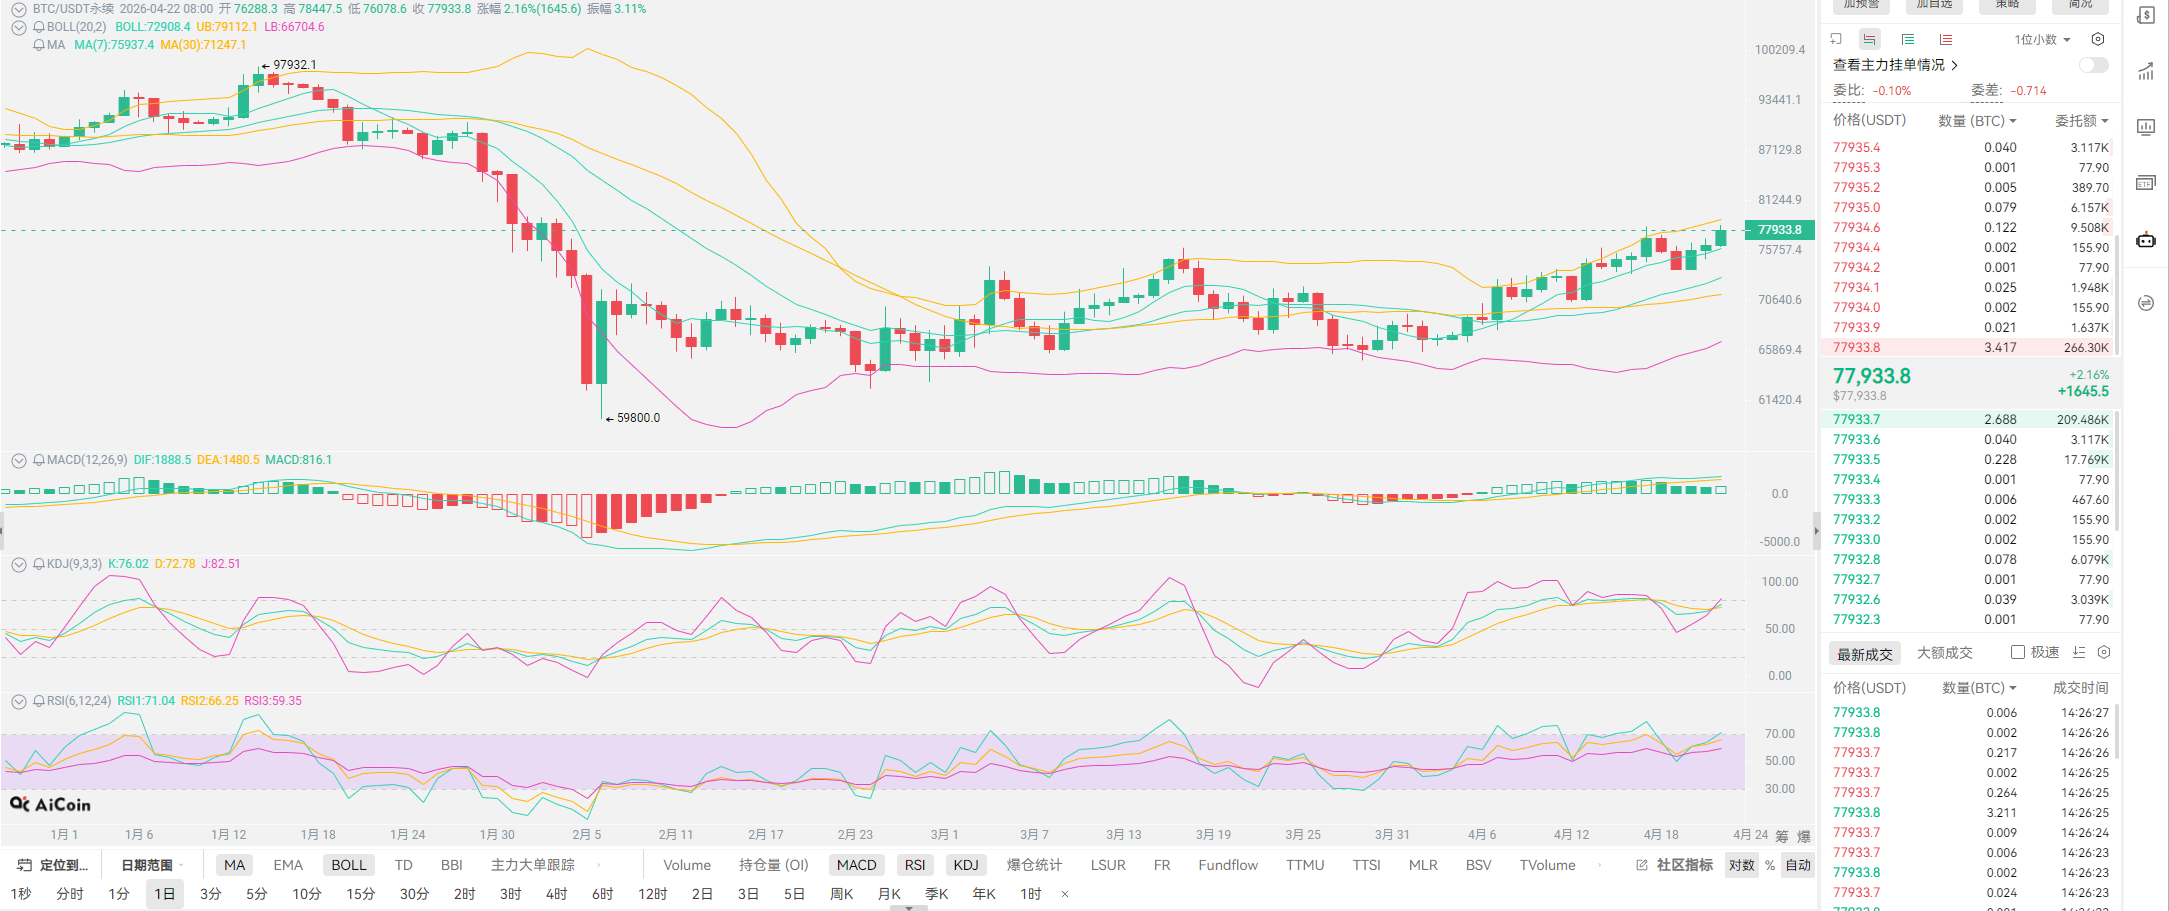Select the buy-orders-only order book view icon
Image resolution: width=2169 pixels, height=911 pixels.
pyautogui.click(x=1908, y=39)
